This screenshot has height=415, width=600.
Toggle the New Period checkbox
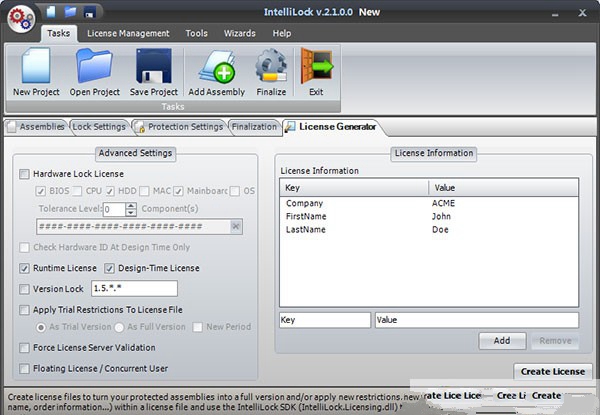[197, 327]
